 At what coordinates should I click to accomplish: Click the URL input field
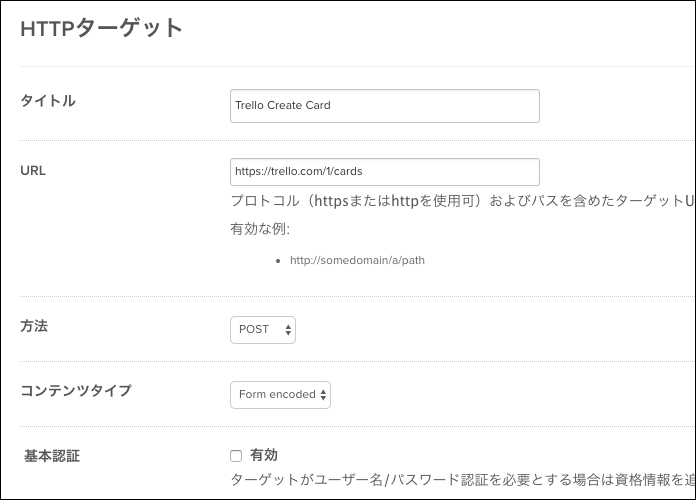385,172
